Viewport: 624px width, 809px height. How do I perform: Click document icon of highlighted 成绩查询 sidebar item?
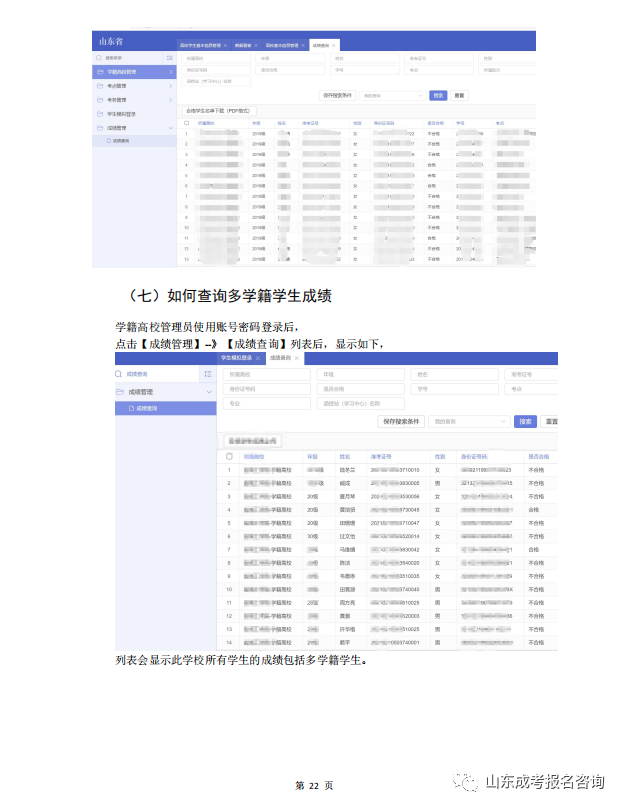click(132, 408)
